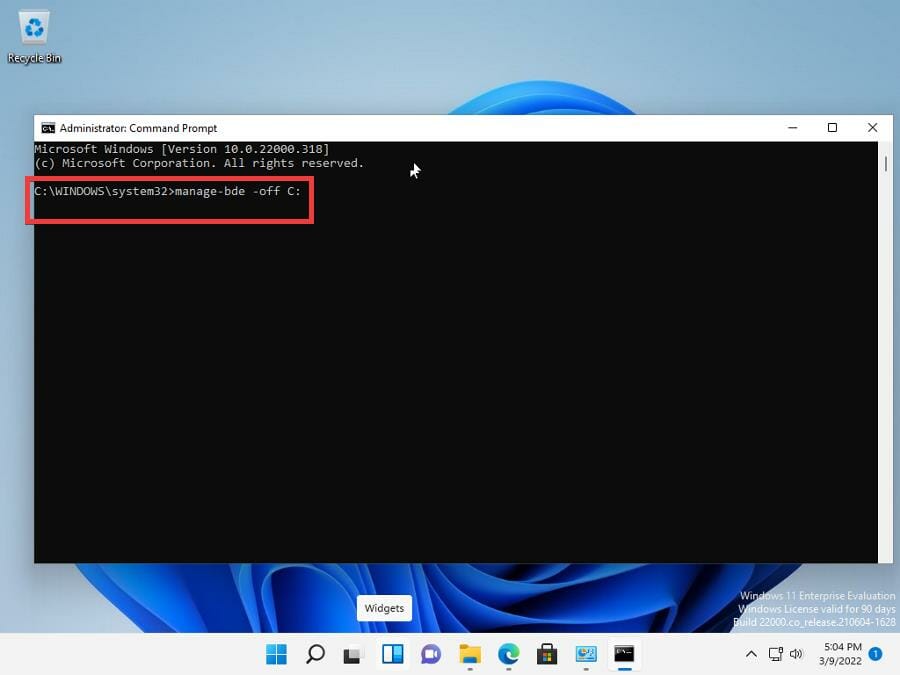Minimize the Administrator Command Prompt window

(x=792, y=127)
